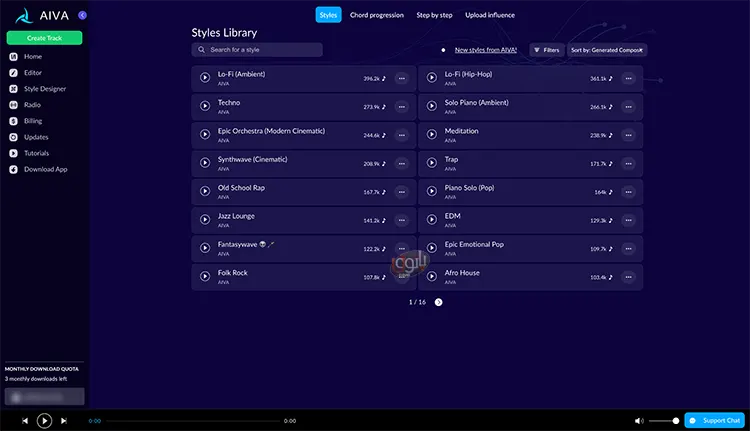
Task: Click the Create Track button
Action: pyautogui.click(x=44, y=38)
